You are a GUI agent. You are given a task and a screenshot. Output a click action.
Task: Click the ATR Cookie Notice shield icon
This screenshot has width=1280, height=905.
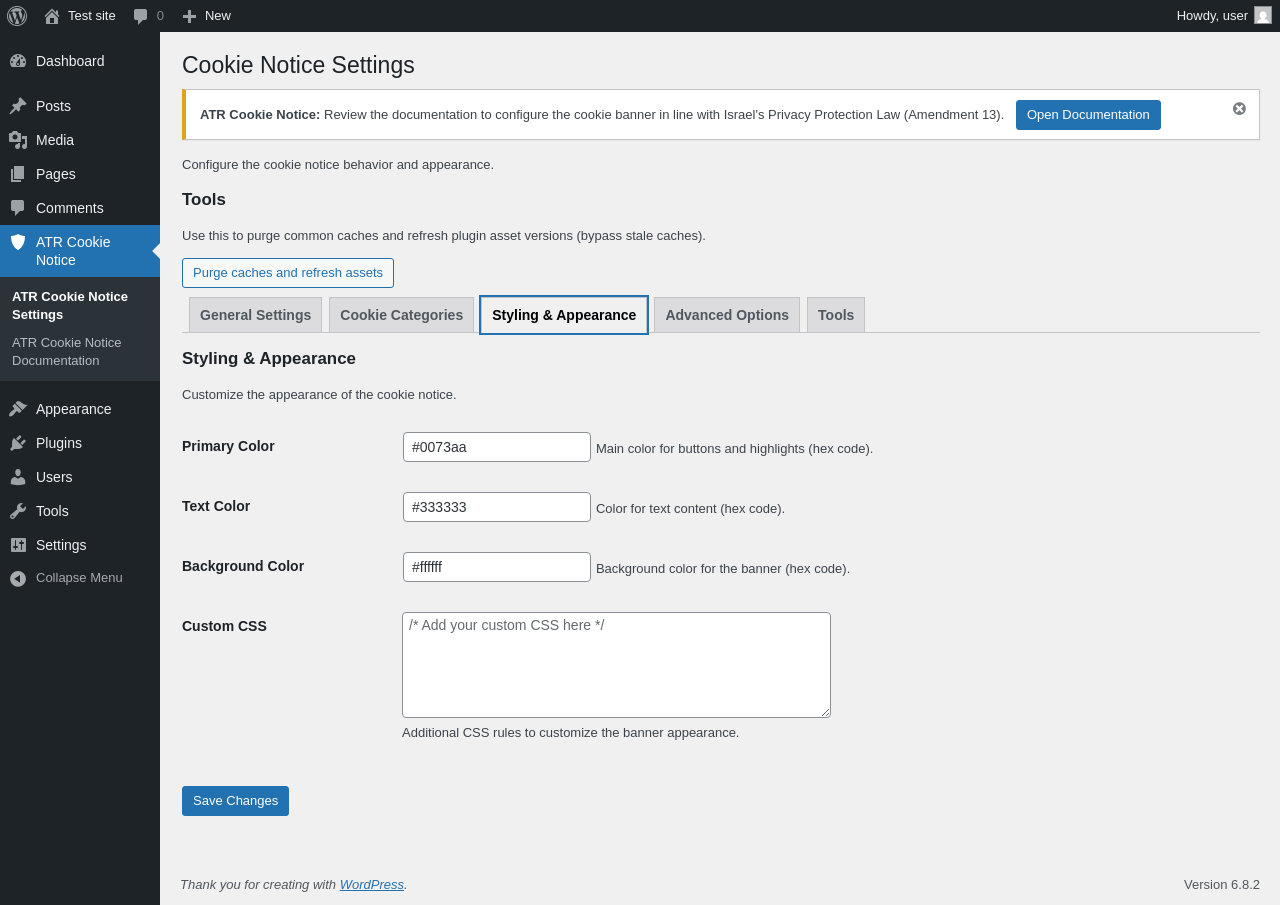[x=18, y=242]
